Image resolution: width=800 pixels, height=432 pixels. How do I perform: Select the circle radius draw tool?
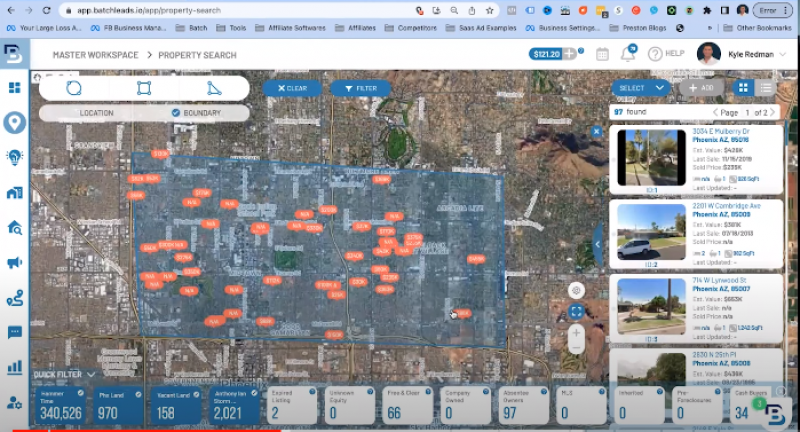coord(74,88)
